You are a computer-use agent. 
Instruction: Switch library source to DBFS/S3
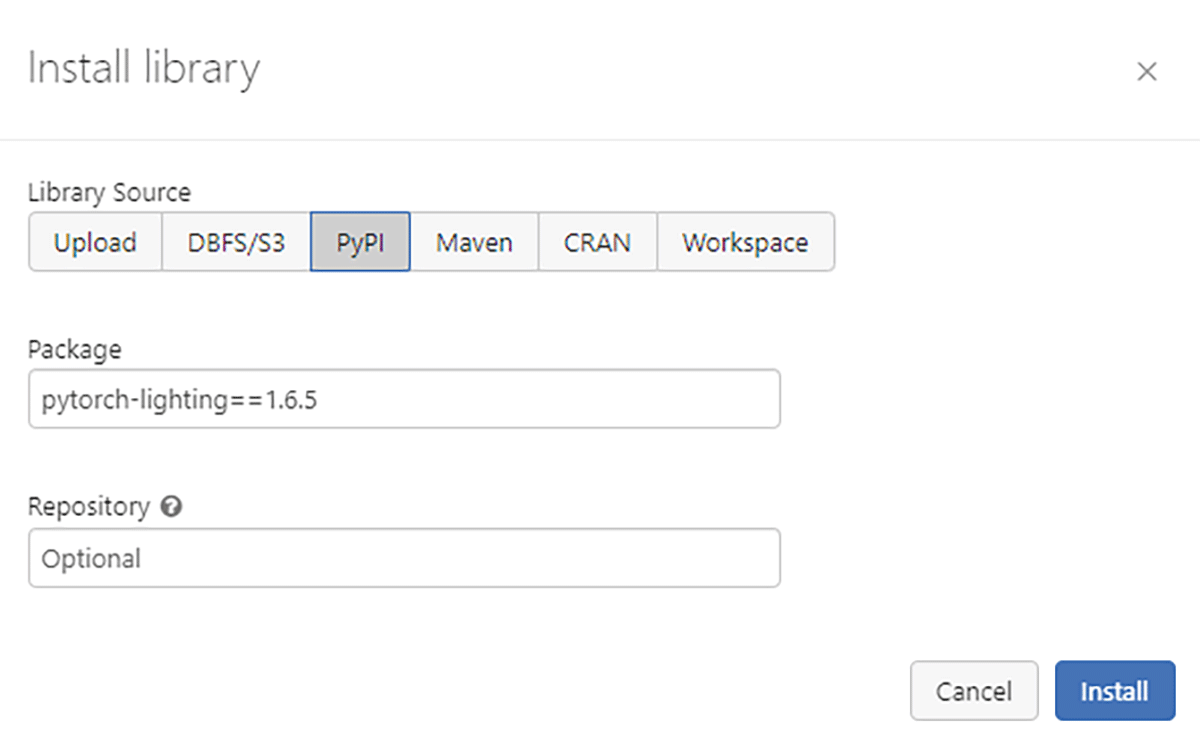(x=236, y=242)
